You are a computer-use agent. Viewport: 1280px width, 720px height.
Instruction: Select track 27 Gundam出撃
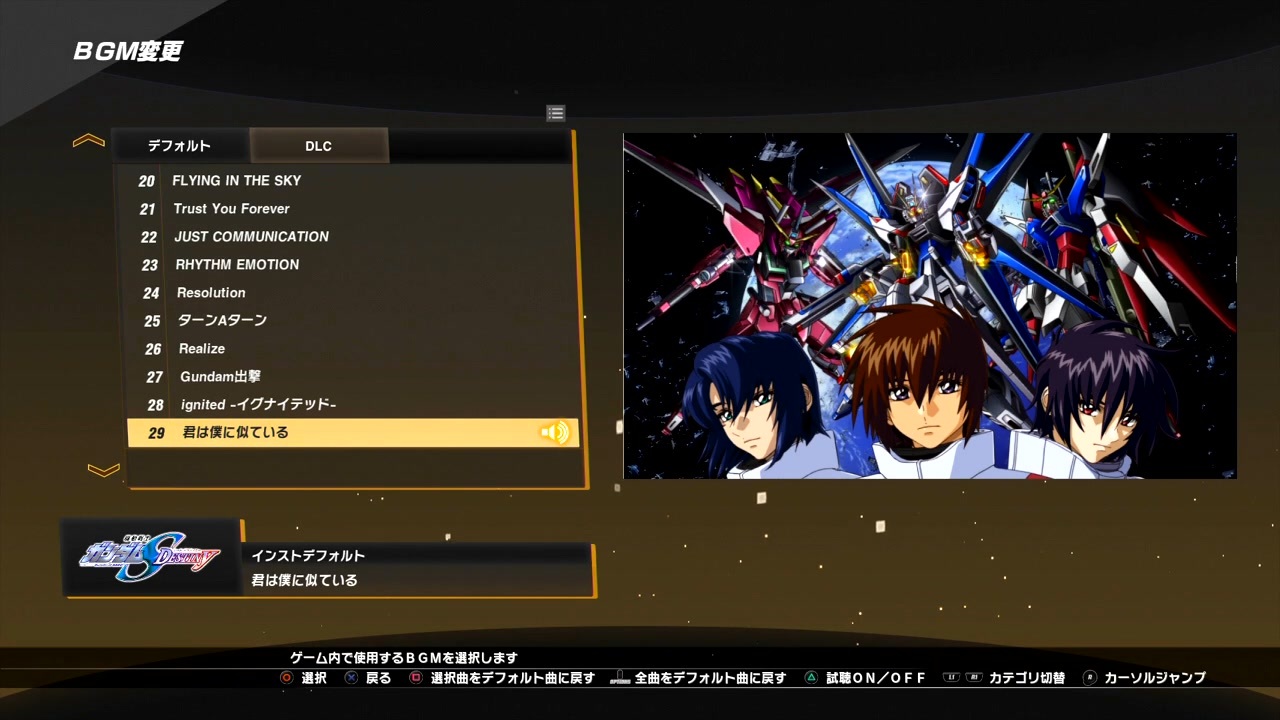(x=351, y=377)
